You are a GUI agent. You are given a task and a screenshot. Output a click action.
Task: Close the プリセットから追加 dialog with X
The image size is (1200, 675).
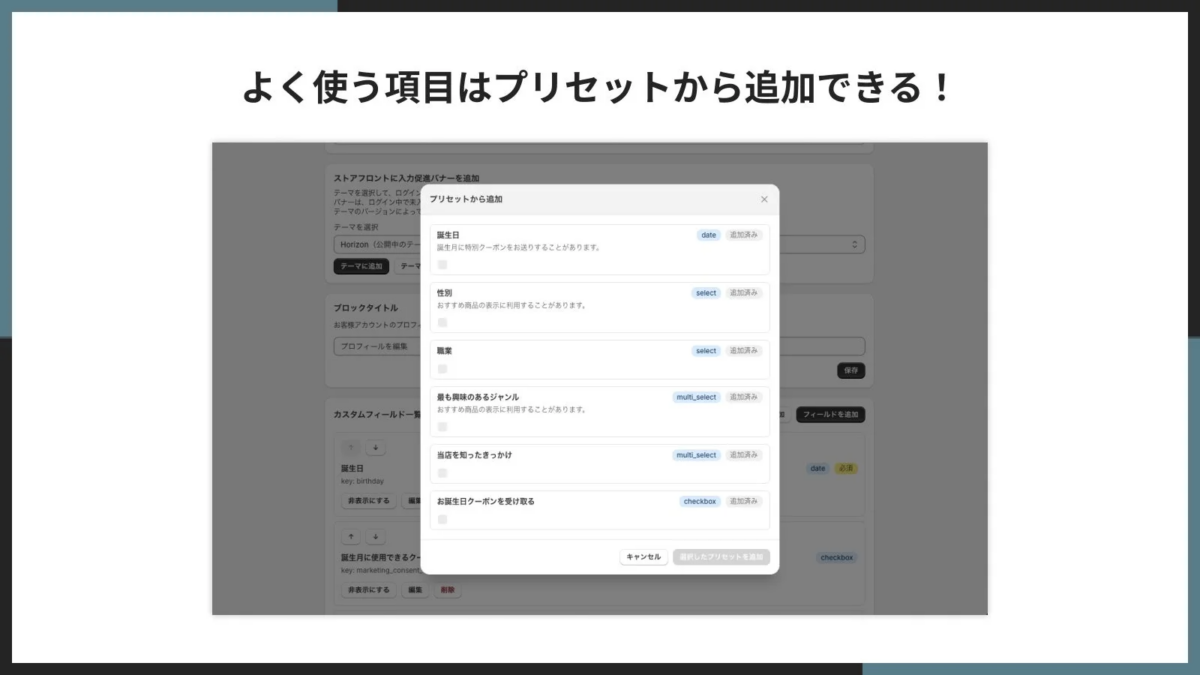tap(764, 199)
